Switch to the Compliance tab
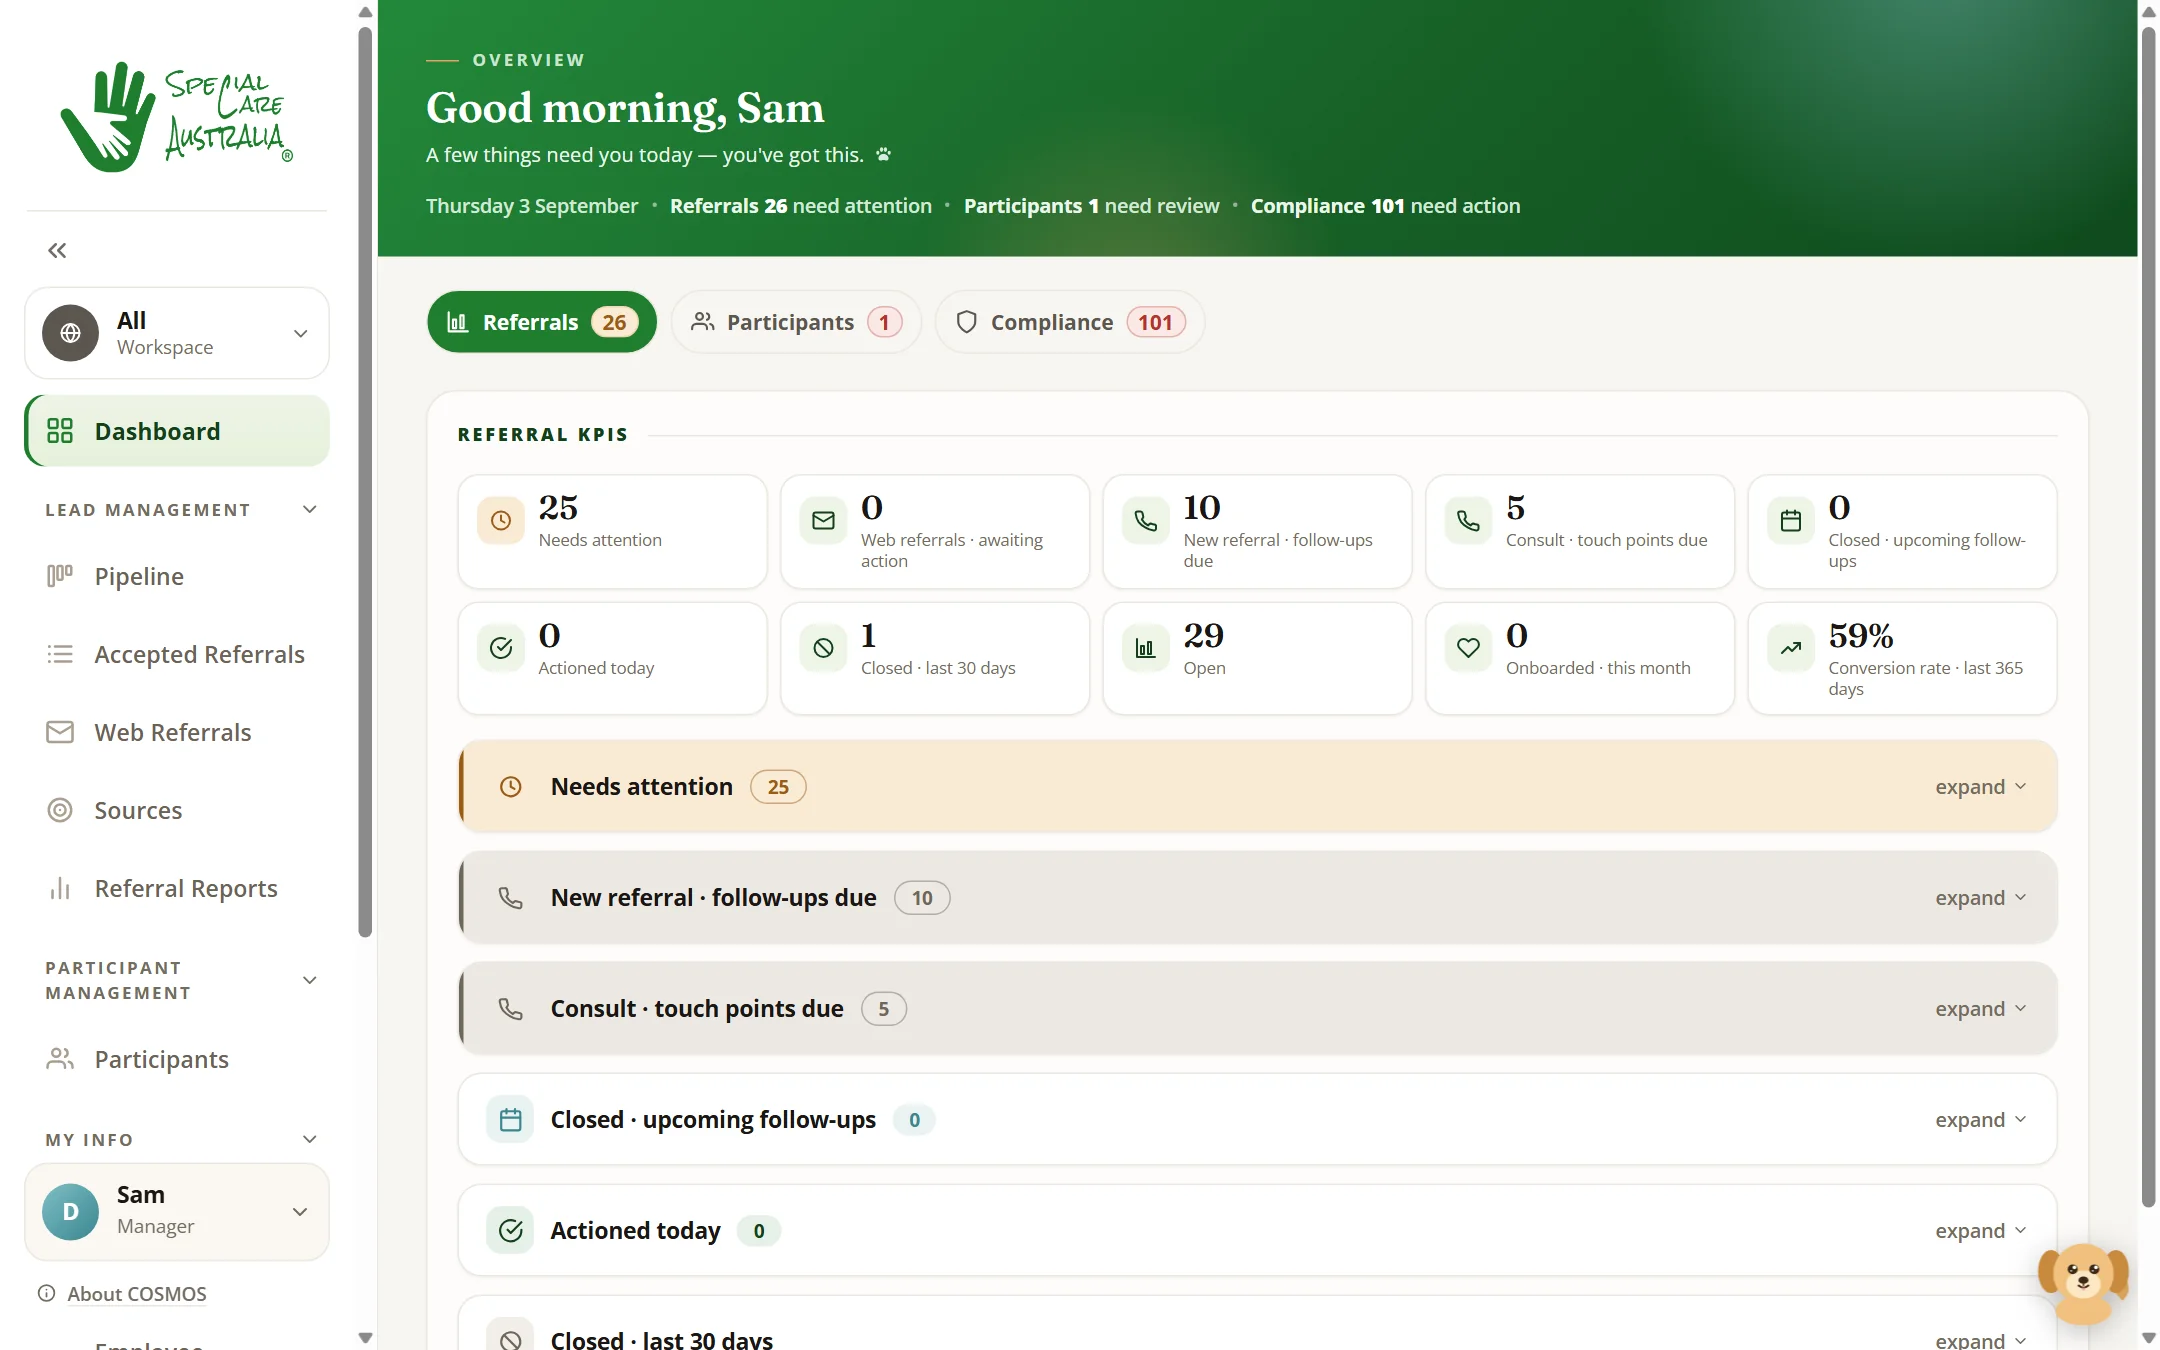2160x1350 pixels. (x=1069, y=322)
